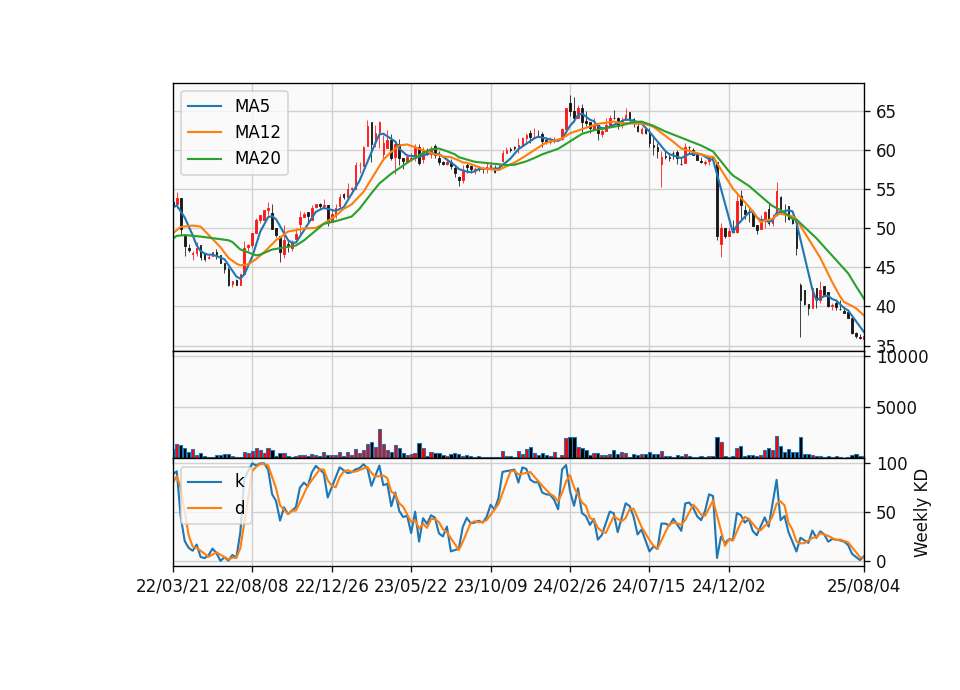Click the 24/02/26 date axis label
This screenshot has height=690, width=960.
[569, 586]
